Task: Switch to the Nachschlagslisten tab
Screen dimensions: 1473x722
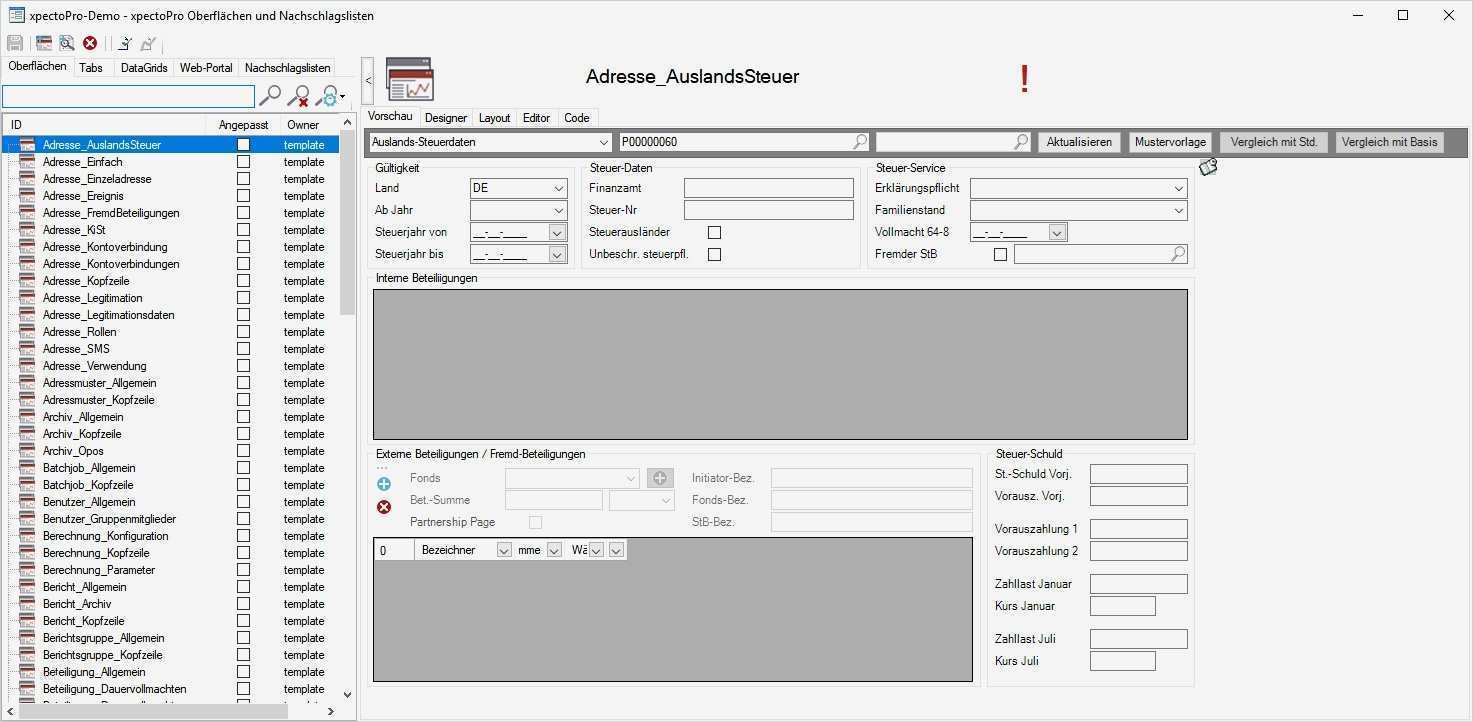Action: pyautogui.click(x=288, y=68)
